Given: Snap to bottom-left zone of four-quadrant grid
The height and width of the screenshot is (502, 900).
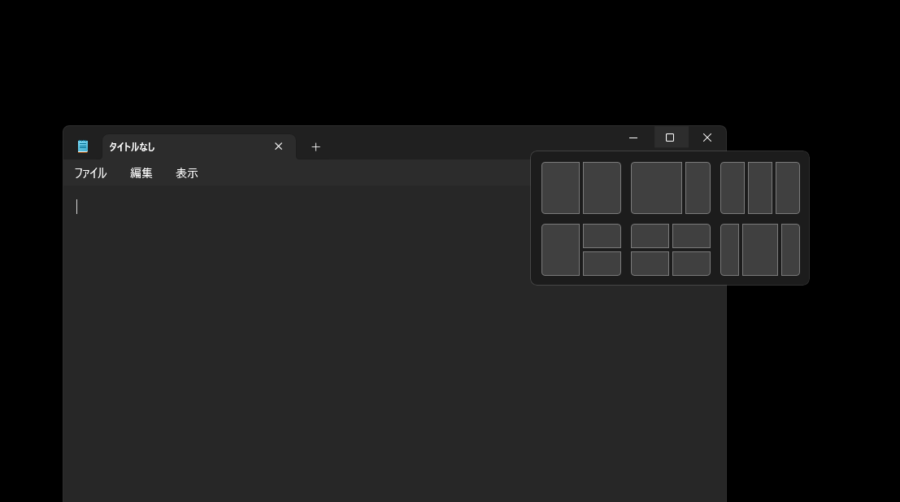Looking at the screenshot, I should point(650,263).
